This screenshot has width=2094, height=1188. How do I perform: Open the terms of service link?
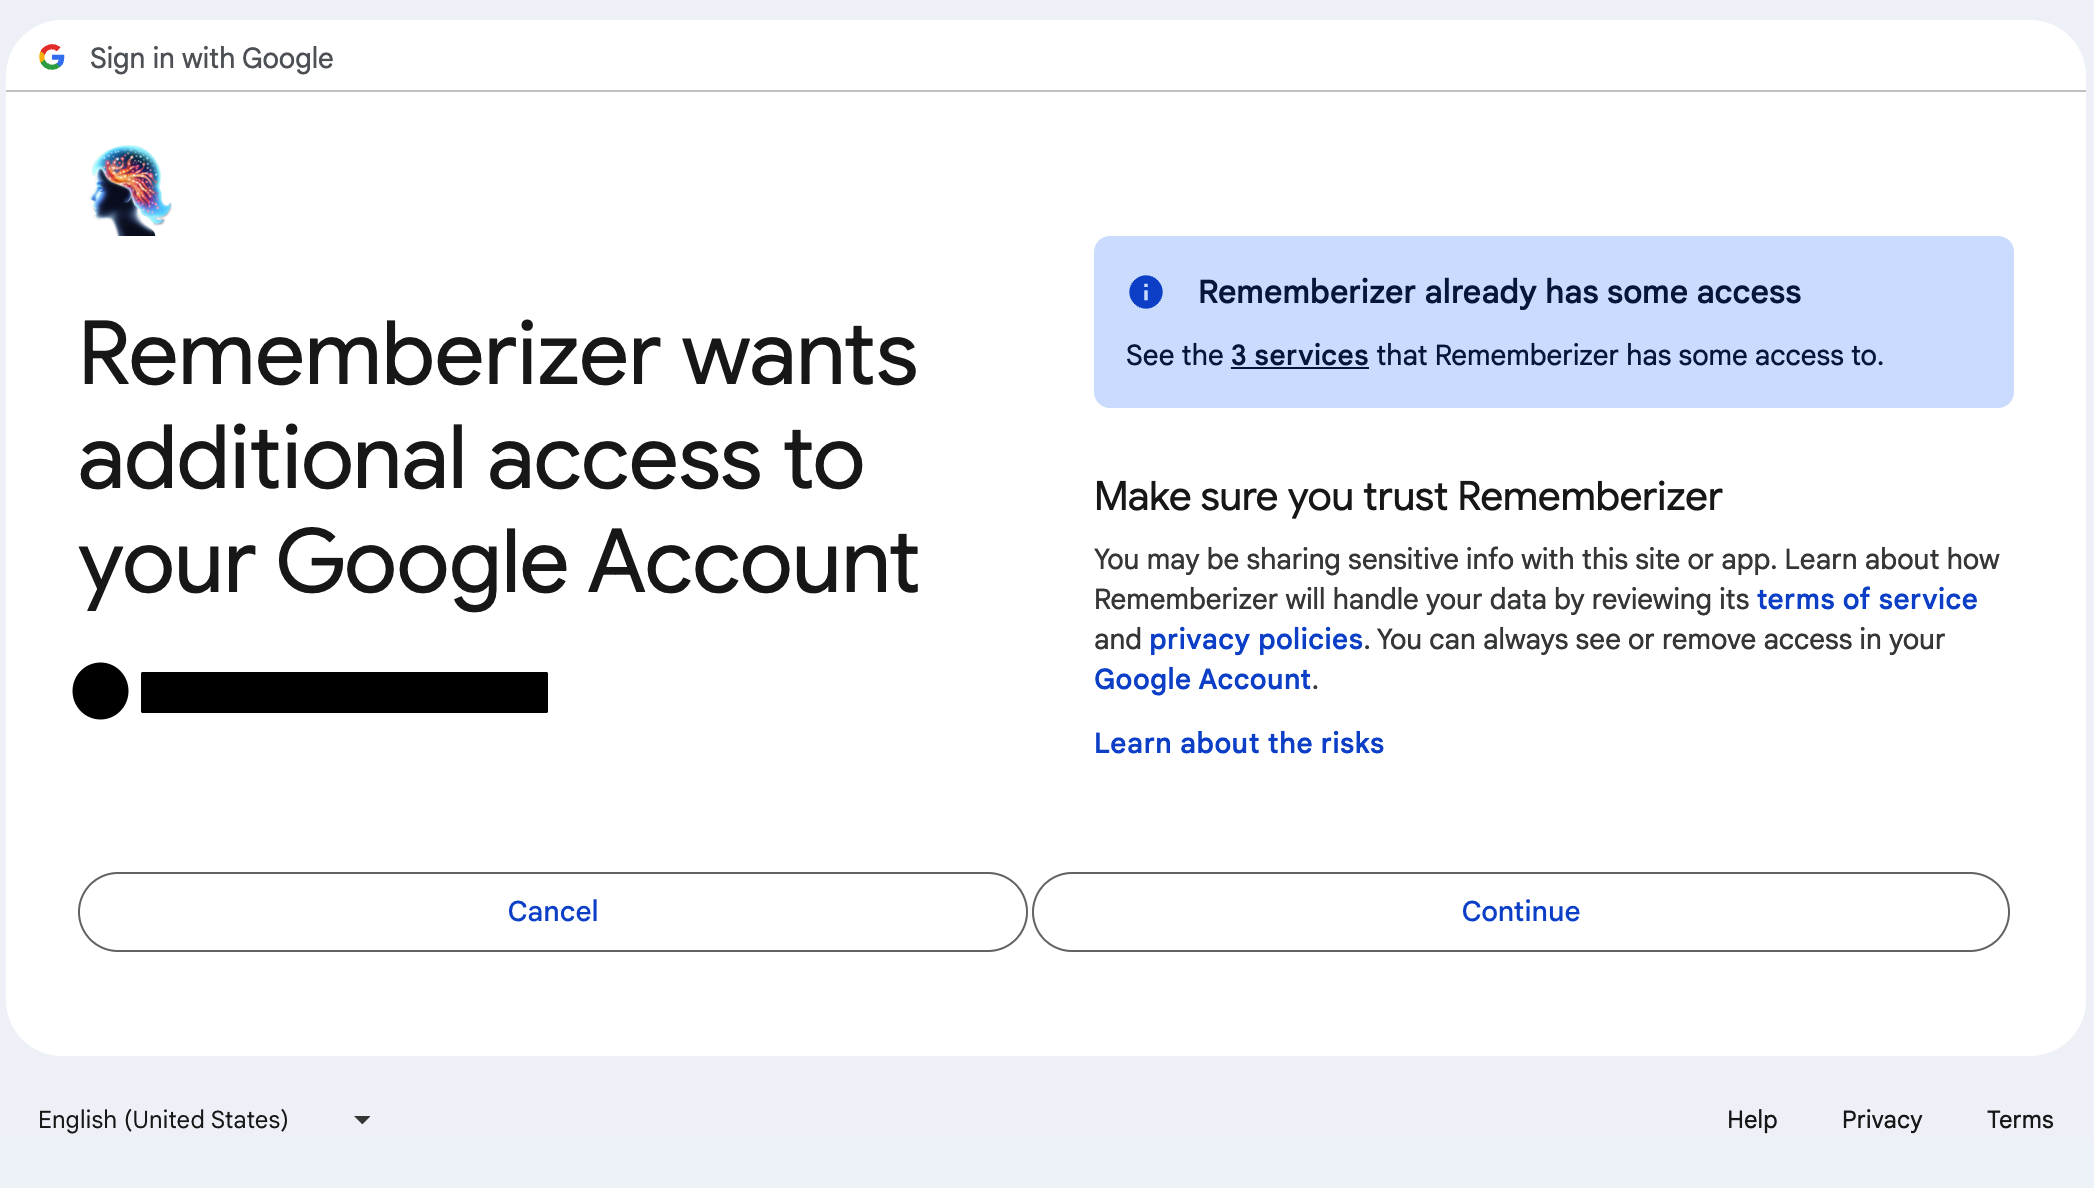point(1866,599)
